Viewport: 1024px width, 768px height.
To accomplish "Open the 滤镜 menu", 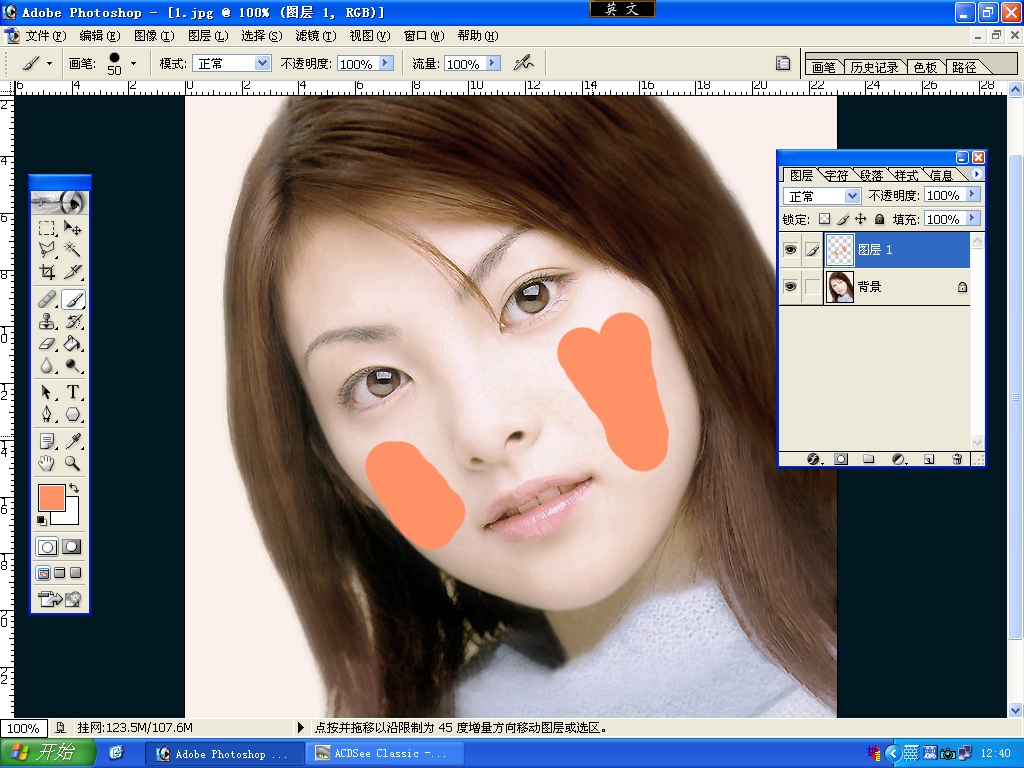I will 315,35.
